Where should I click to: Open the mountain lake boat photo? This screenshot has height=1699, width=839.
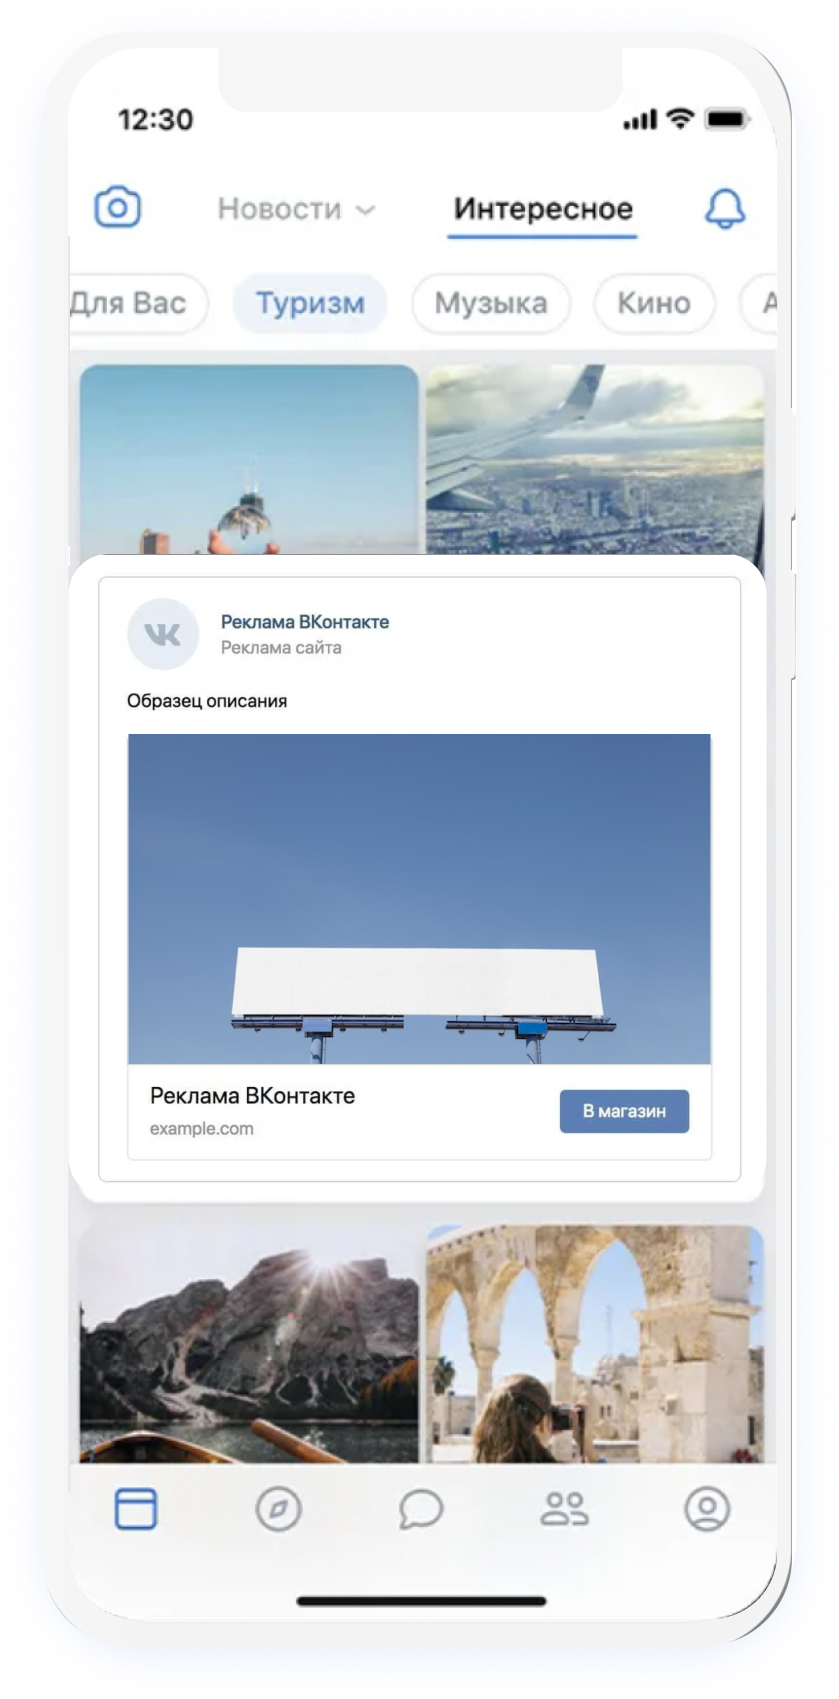click(249, 1344)
